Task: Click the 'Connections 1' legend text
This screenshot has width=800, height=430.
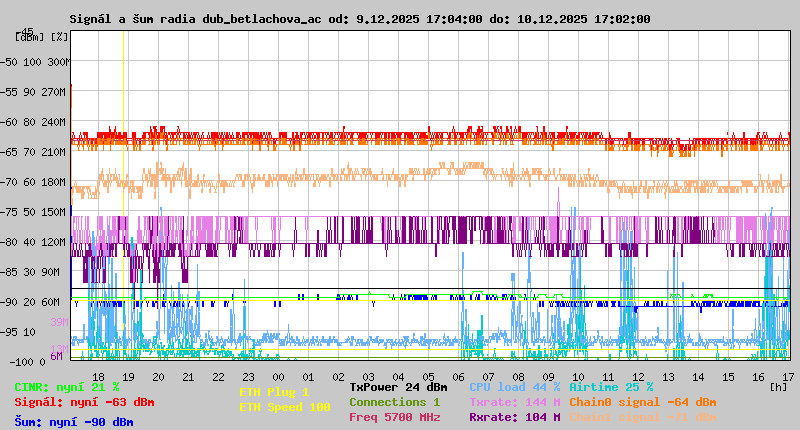Action: [x=394, y=402]
